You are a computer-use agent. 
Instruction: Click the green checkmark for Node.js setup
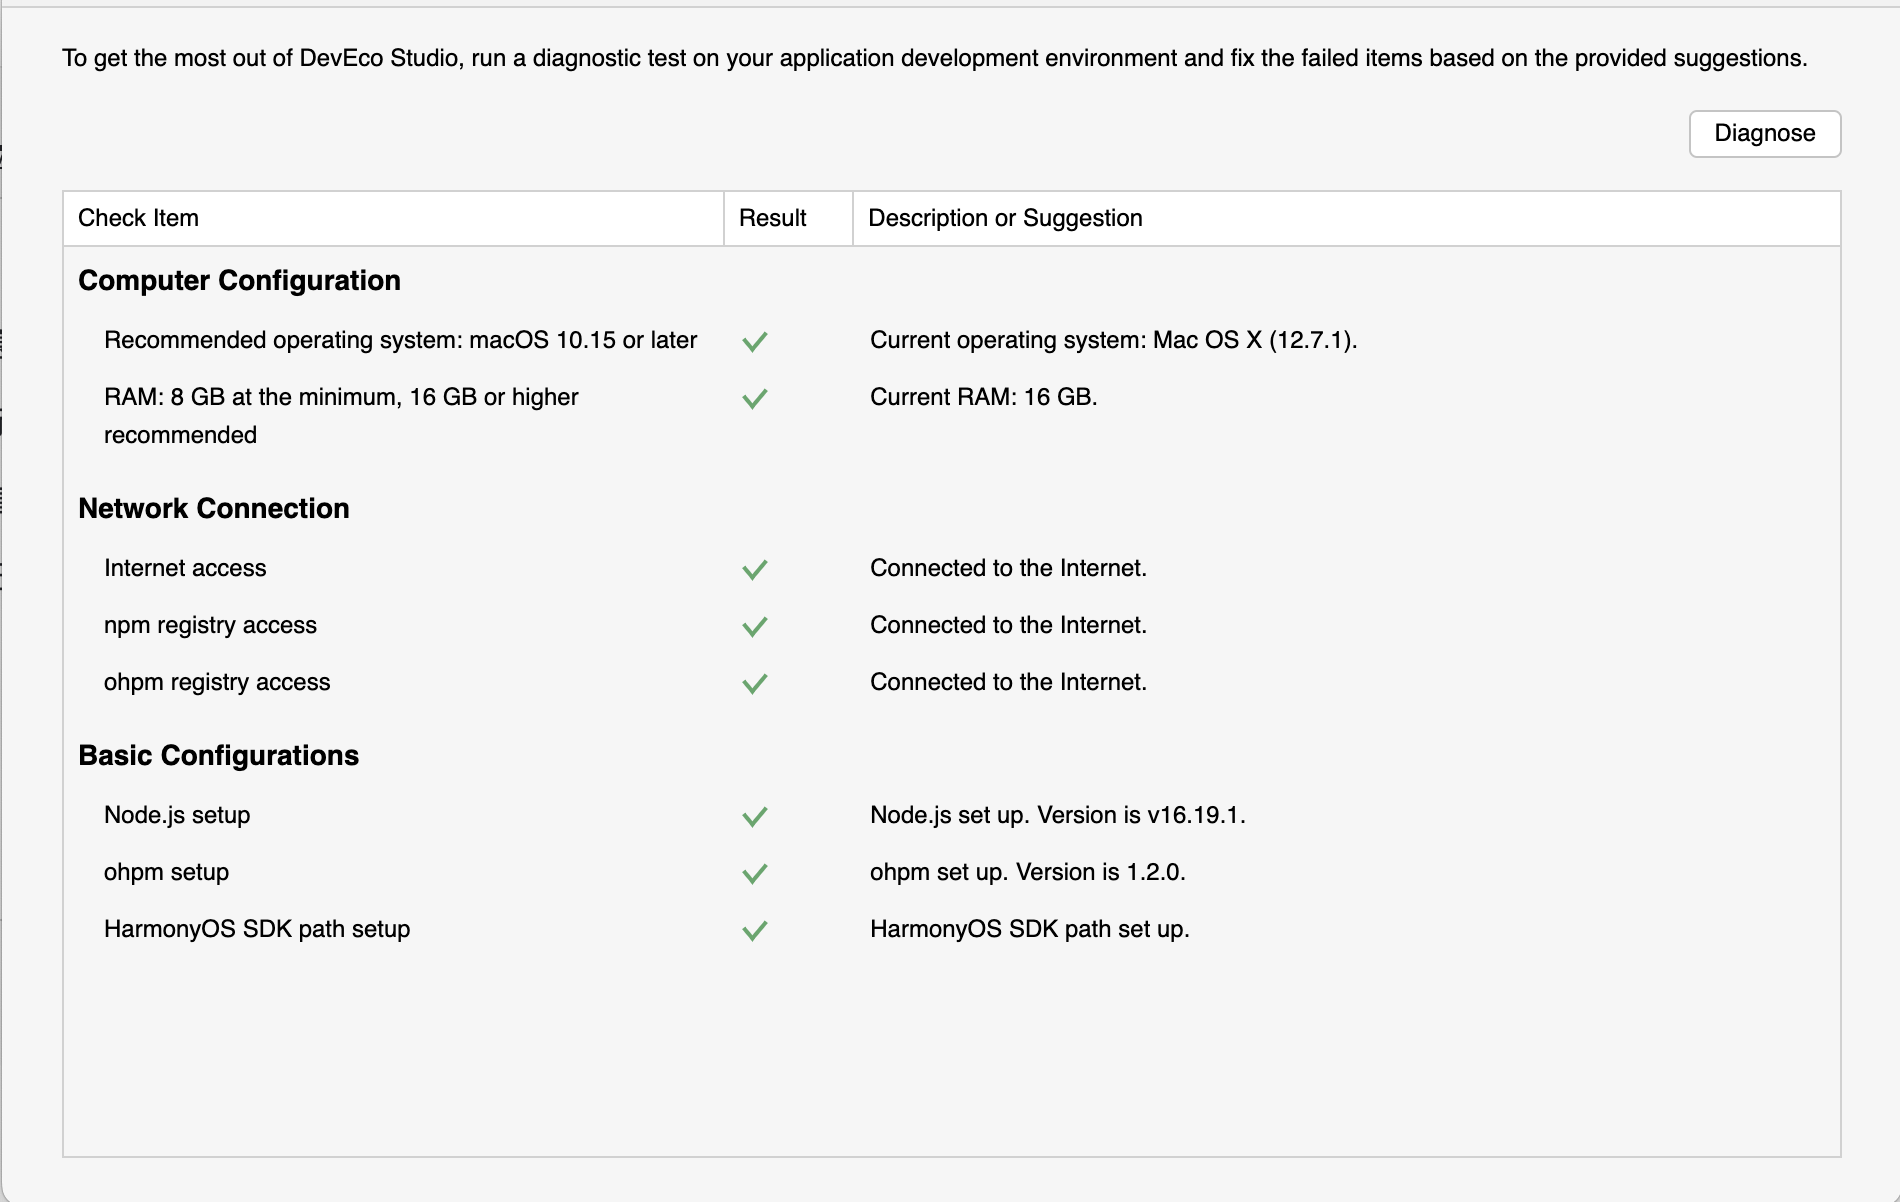coord(755,816)
